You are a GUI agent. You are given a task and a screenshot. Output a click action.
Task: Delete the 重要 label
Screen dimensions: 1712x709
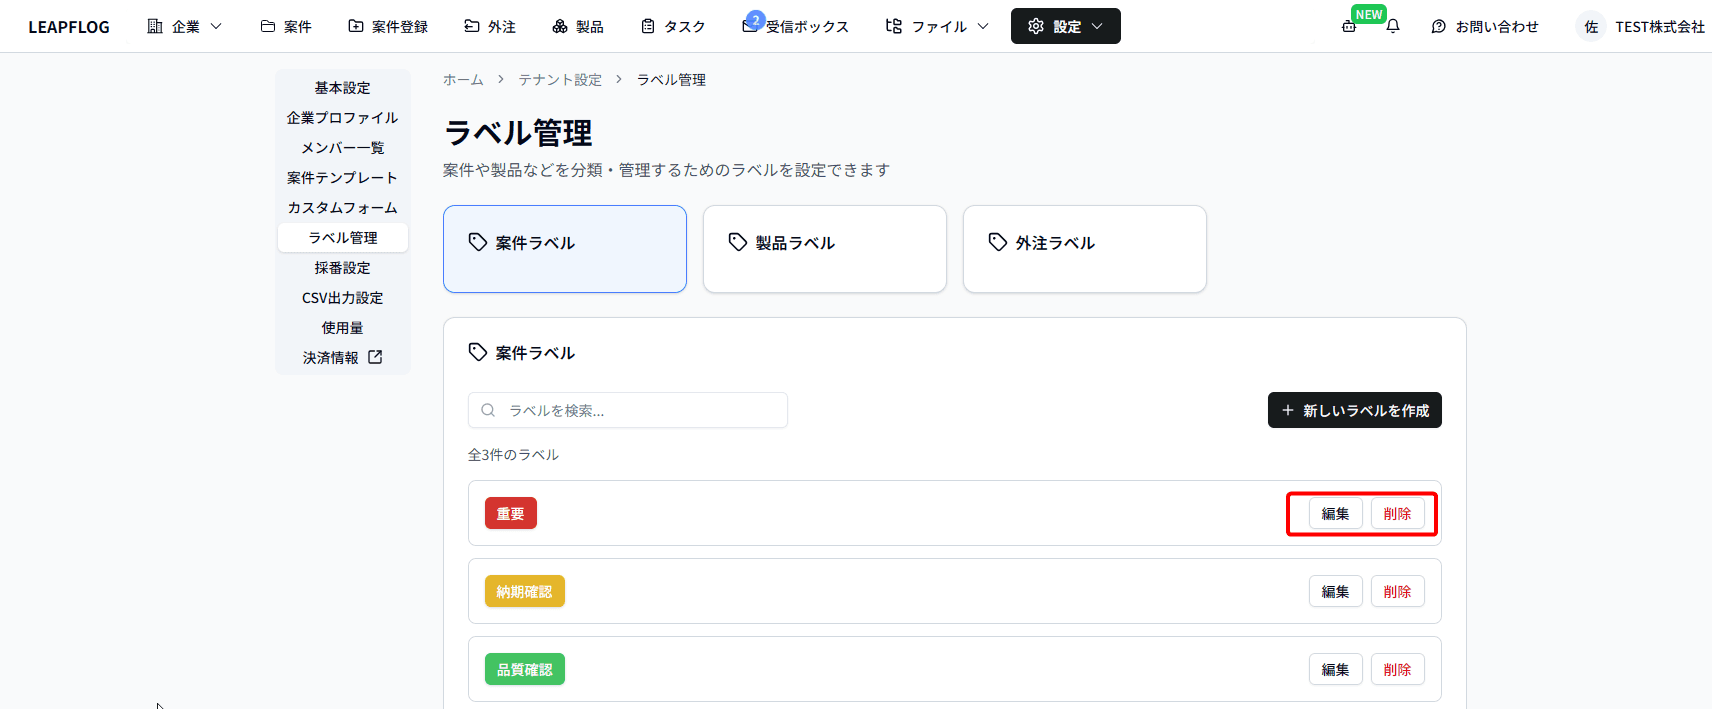tap(1398, 513)
